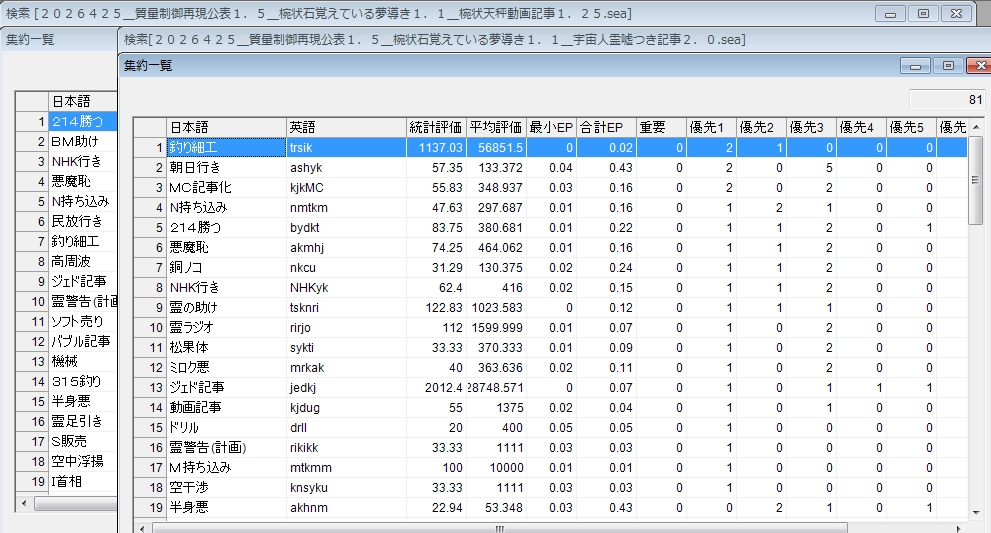
Task: Select the 優先1 column header
Action: (x=710, y=127)
